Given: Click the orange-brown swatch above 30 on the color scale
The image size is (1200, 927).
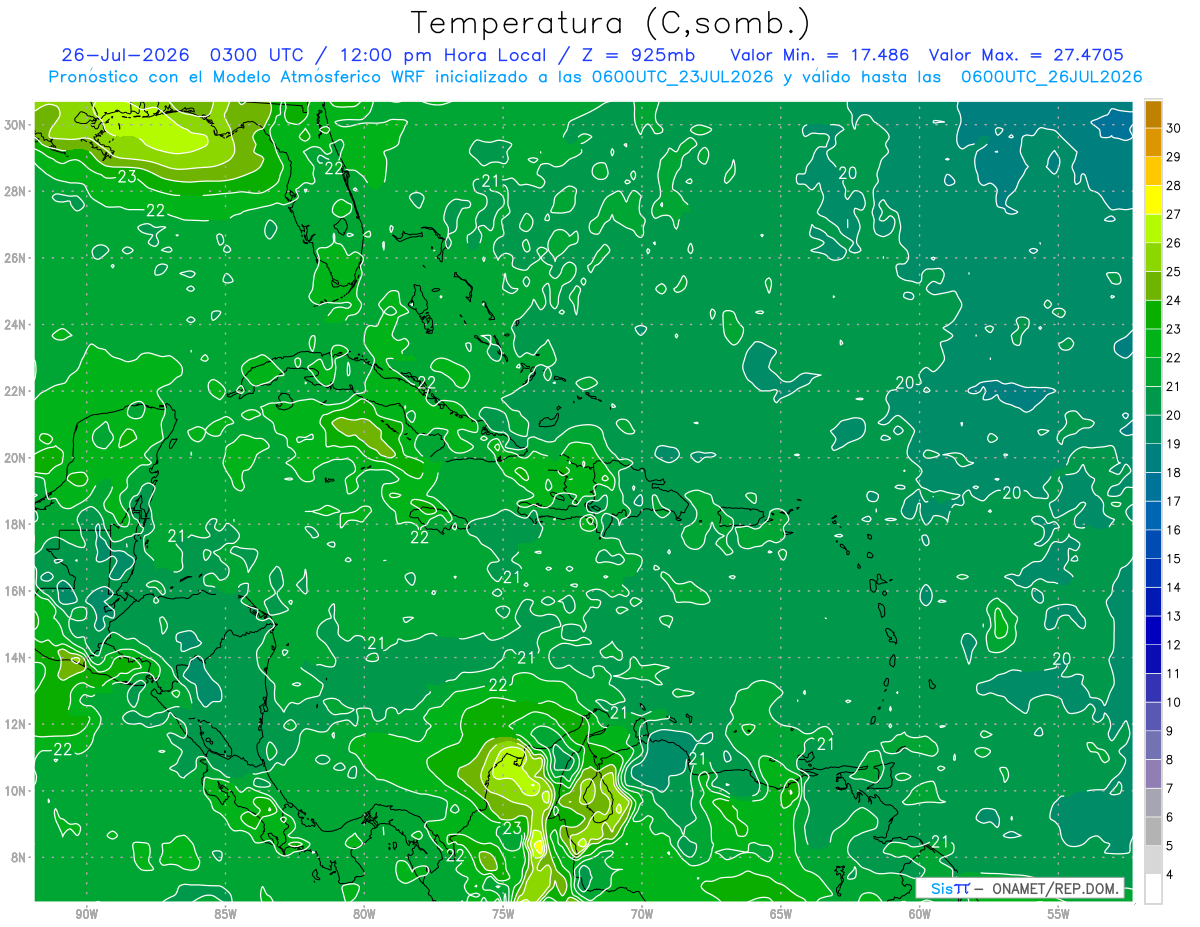Looking at the screenshot, I should (x=1153, y=113).
